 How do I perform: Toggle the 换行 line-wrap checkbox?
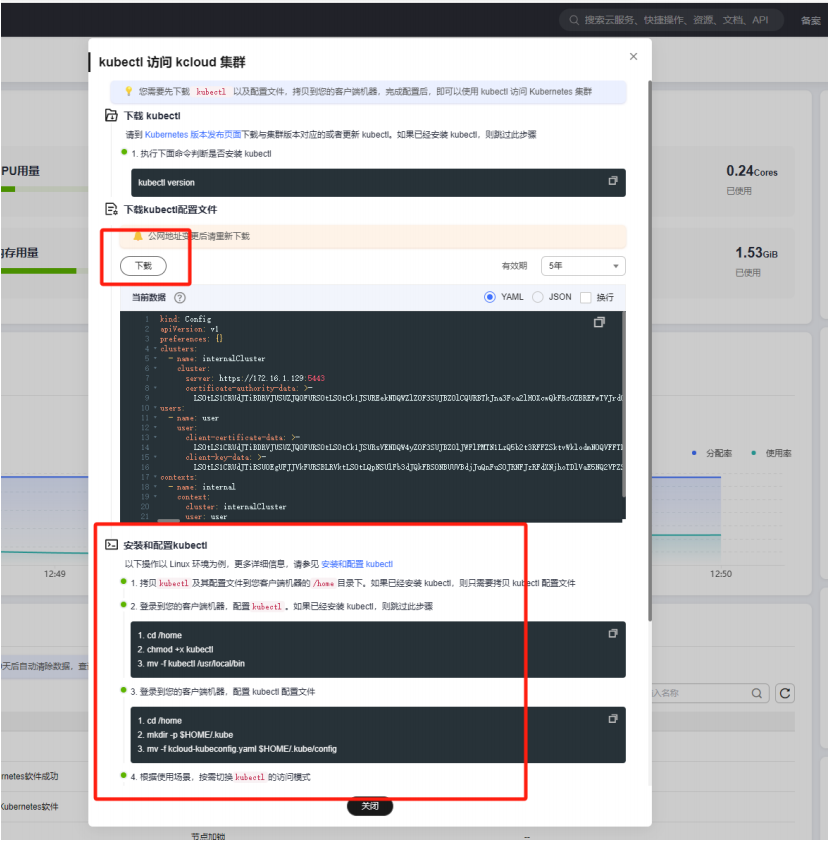[586, 298]
